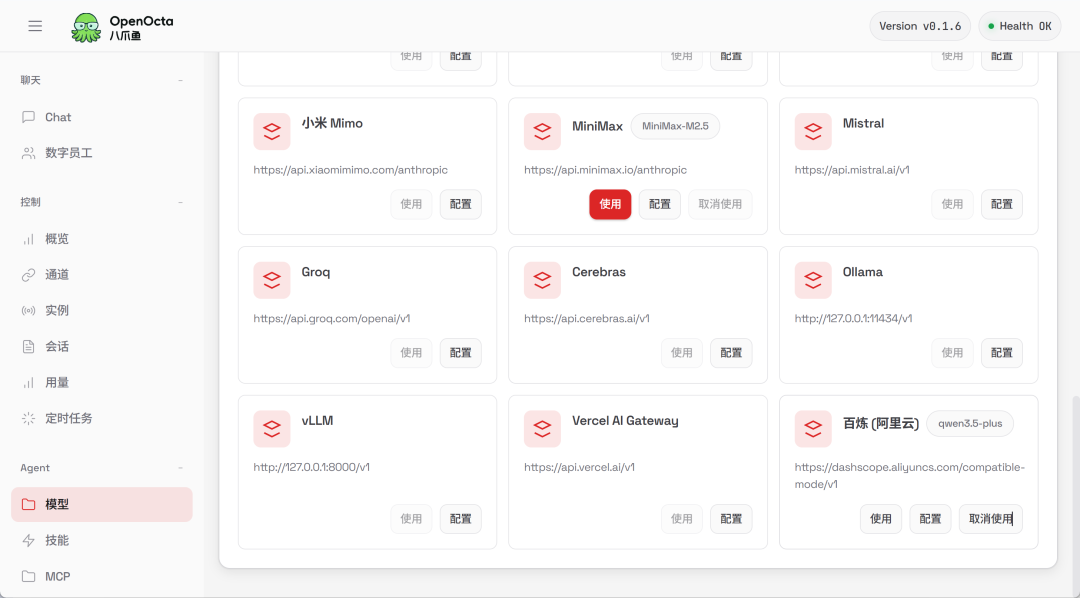Click the api.groq.com/openai/v1 URL text
Screen dimensions: 1080x598
(332, 318)
